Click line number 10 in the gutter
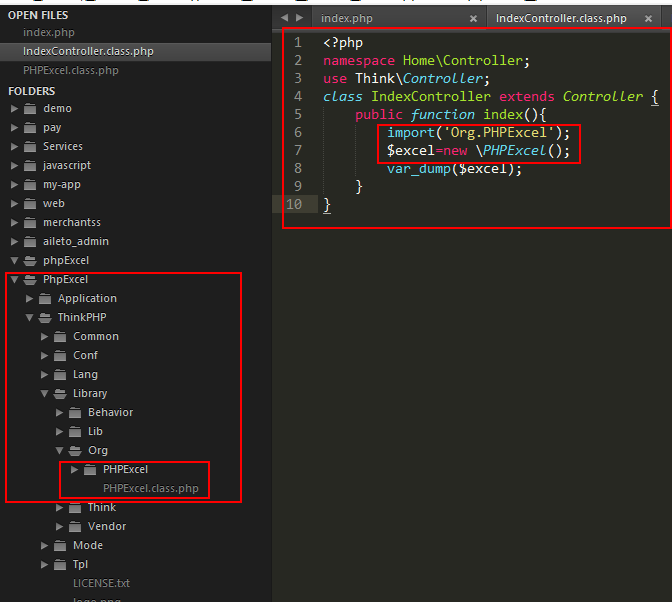 (294, 204)
